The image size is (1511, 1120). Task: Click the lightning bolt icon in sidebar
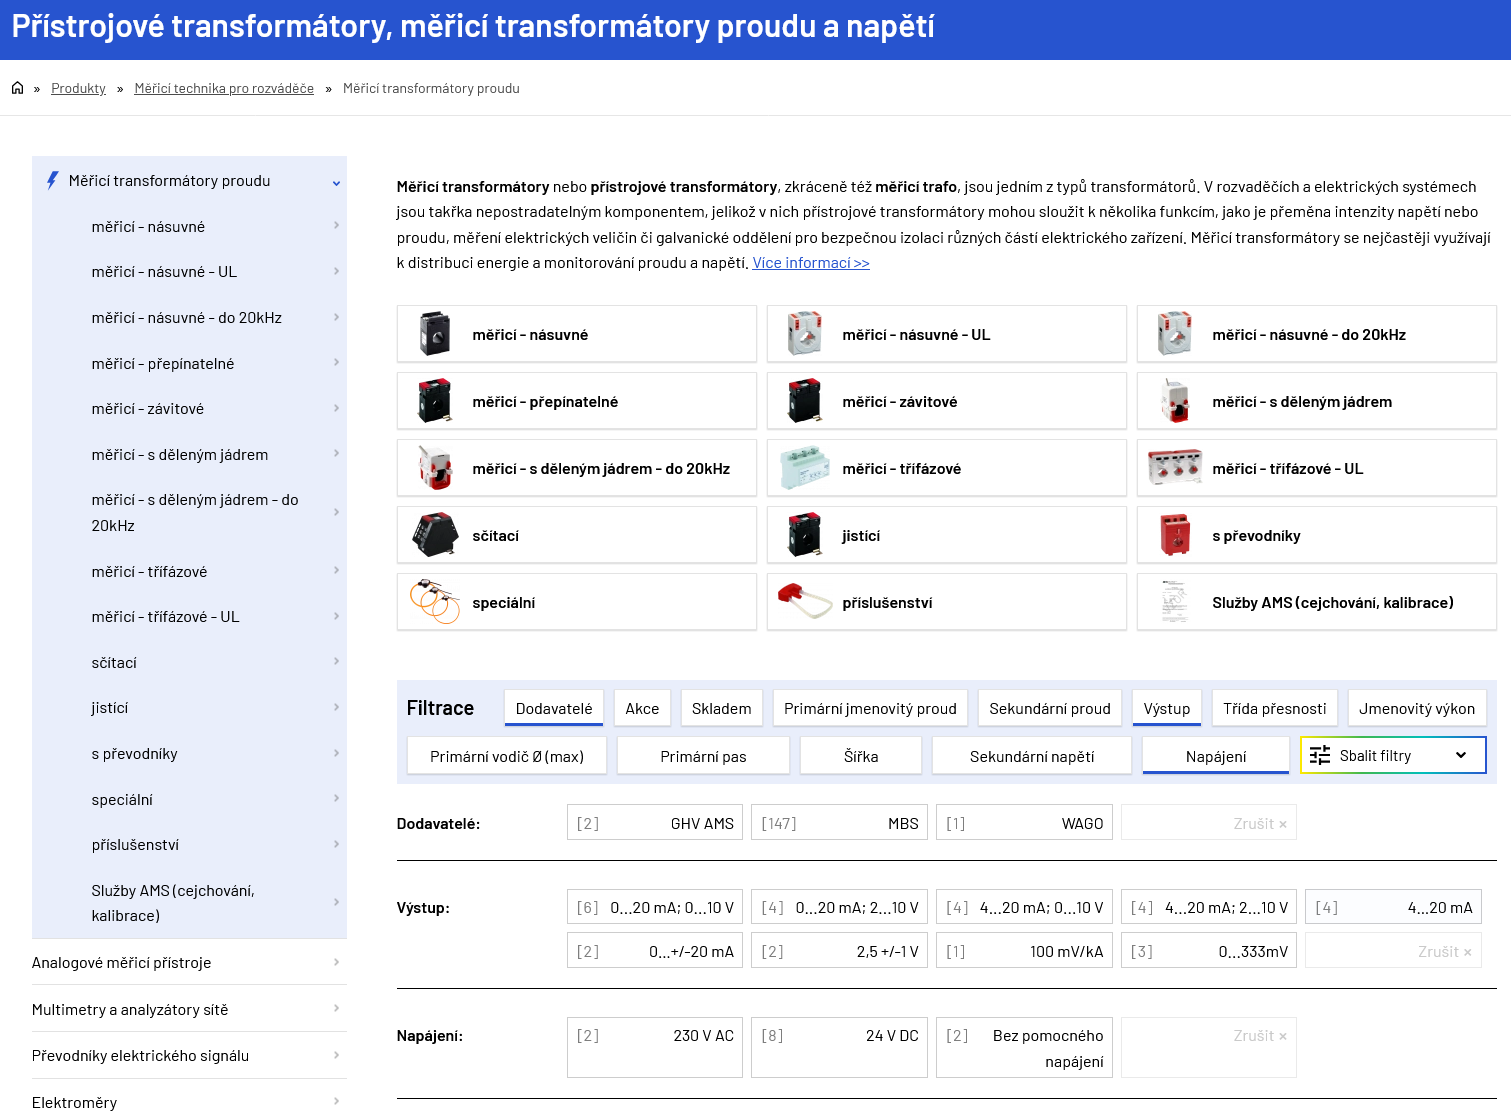pyautogui.click(x=53, y=181)
